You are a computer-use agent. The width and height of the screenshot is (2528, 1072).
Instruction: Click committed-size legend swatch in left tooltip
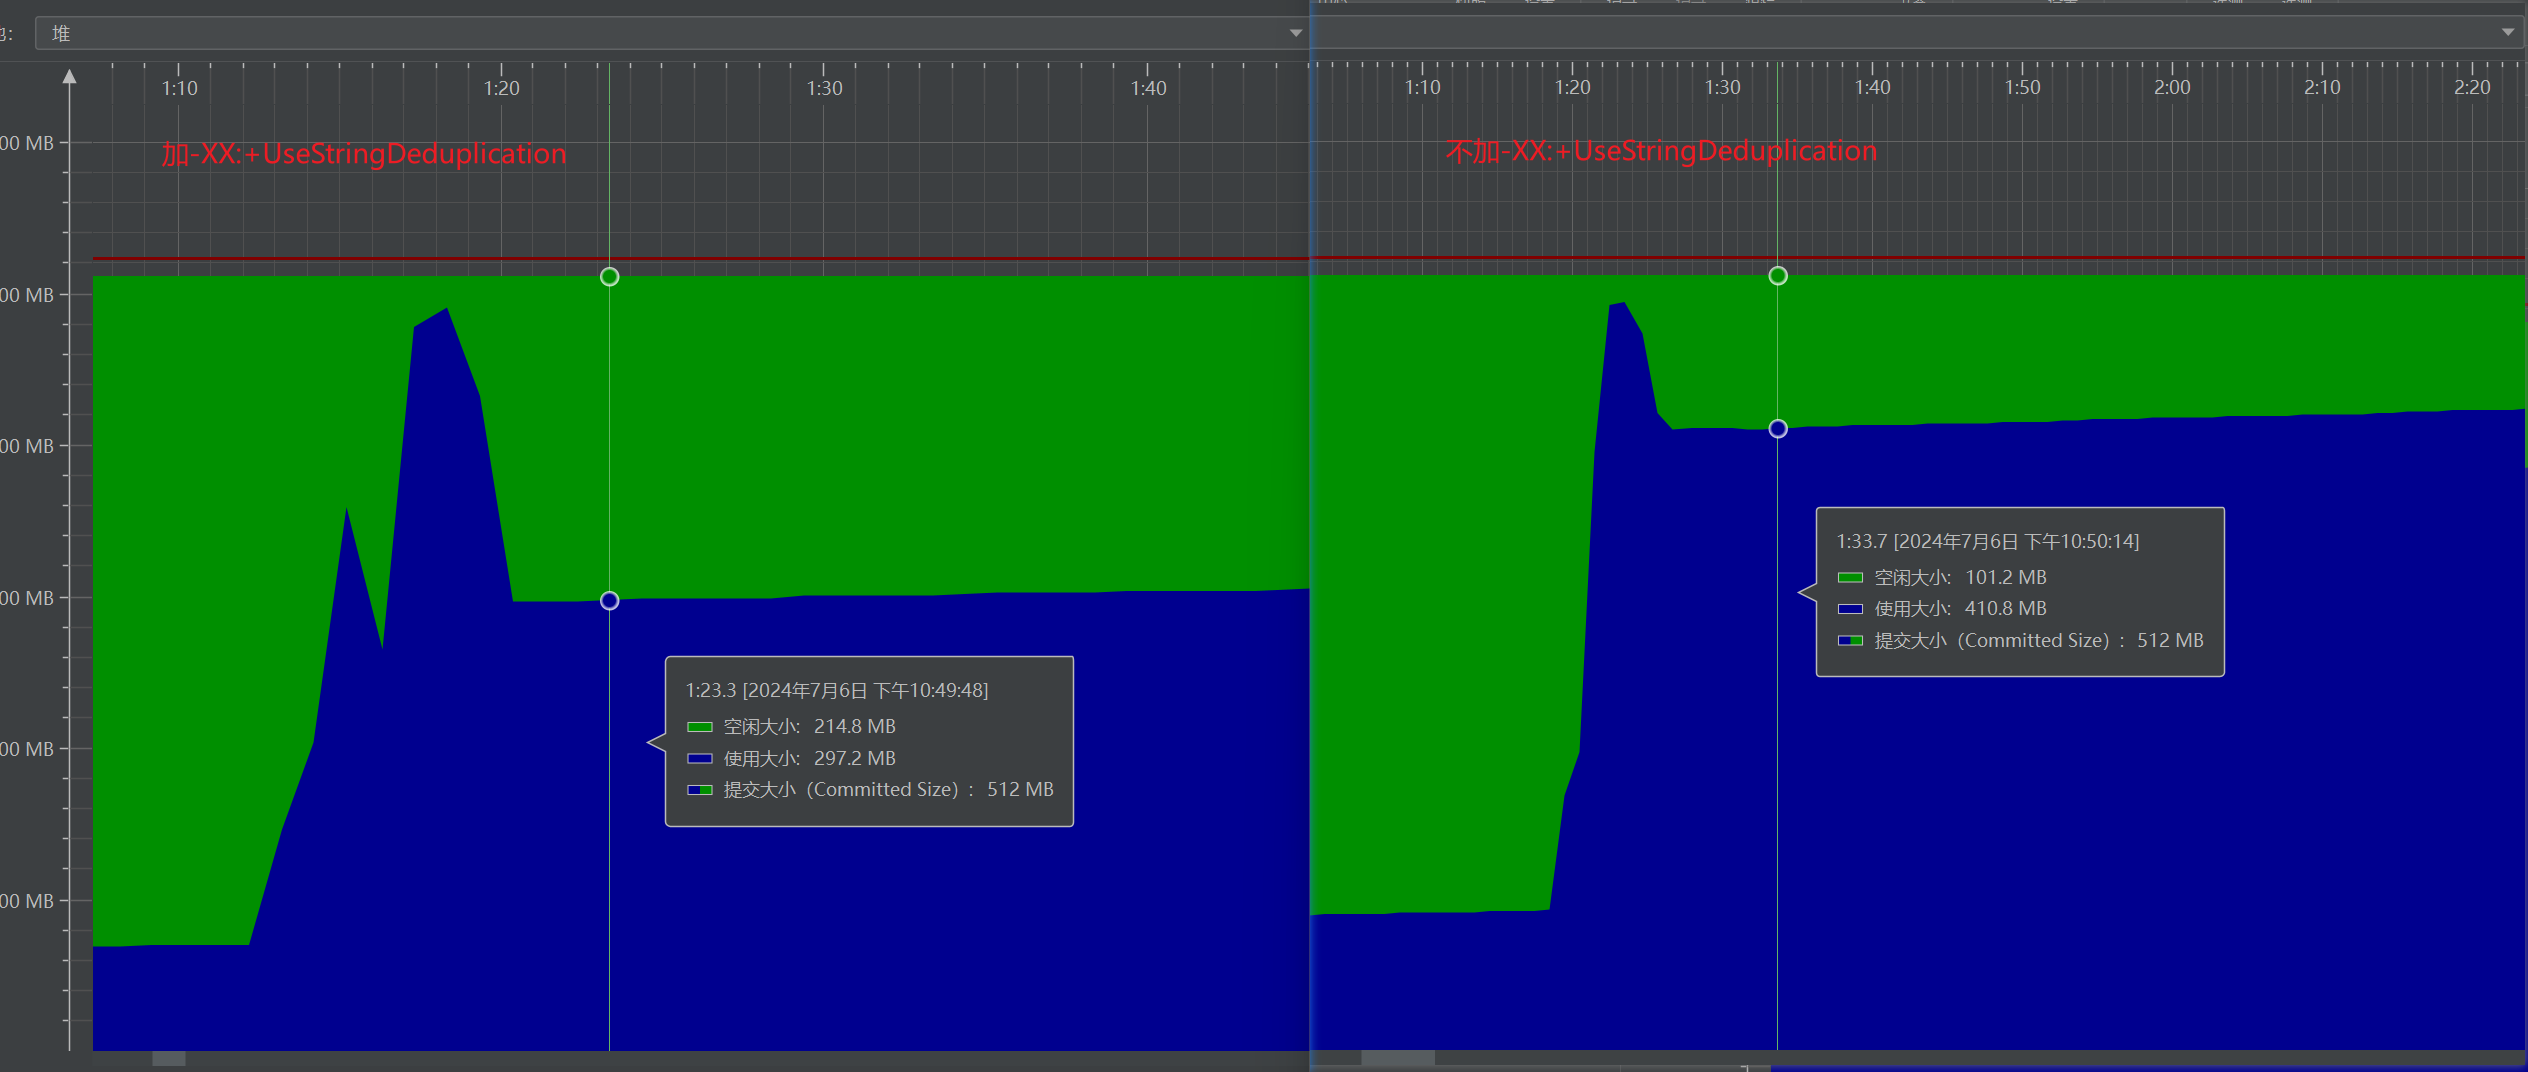point(699,790)
